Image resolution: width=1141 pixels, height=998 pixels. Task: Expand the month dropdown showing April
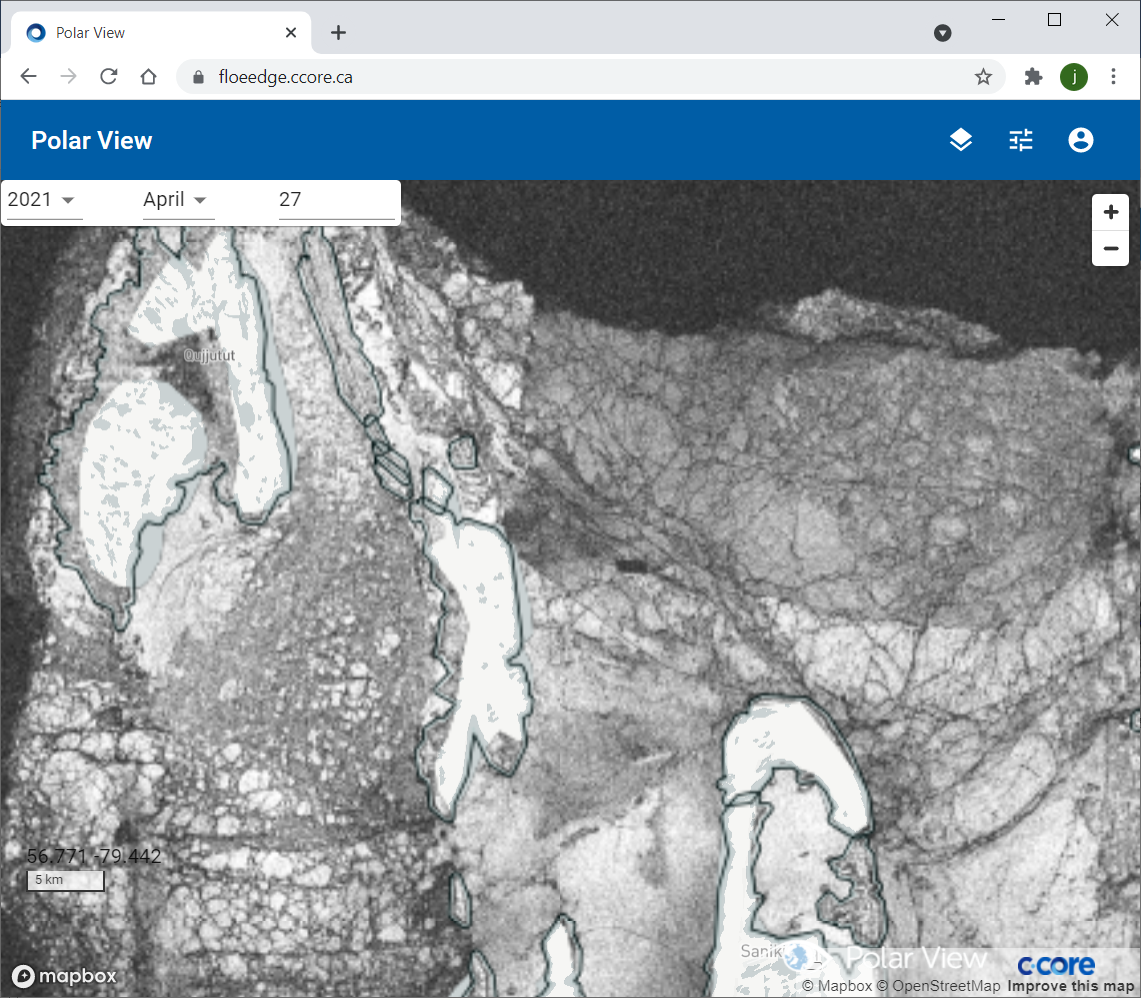pos(176,200)
